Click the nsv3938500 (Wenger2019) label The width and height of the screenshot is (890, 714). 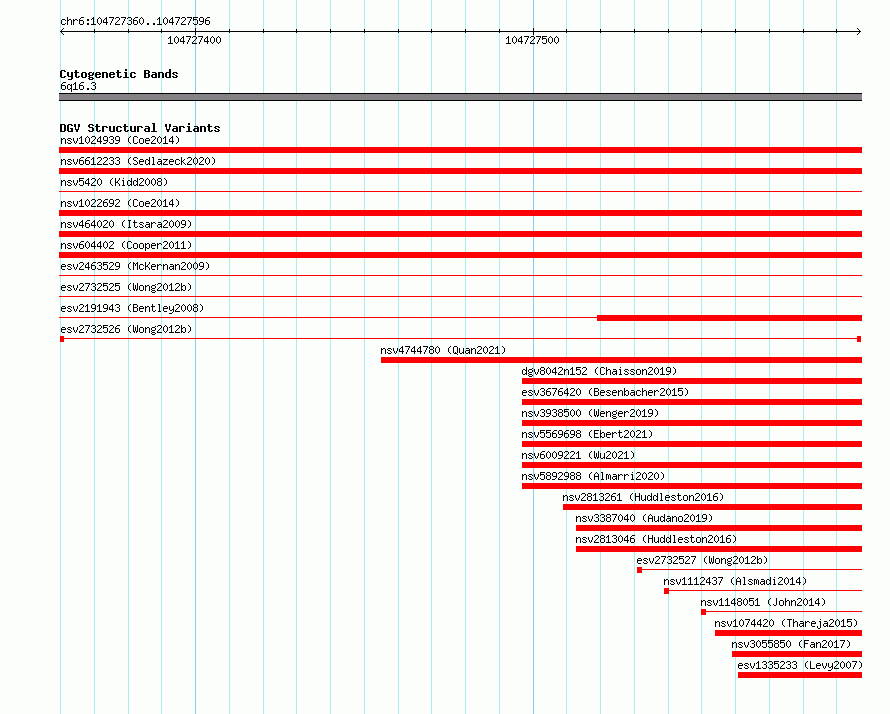click(590, 413)
